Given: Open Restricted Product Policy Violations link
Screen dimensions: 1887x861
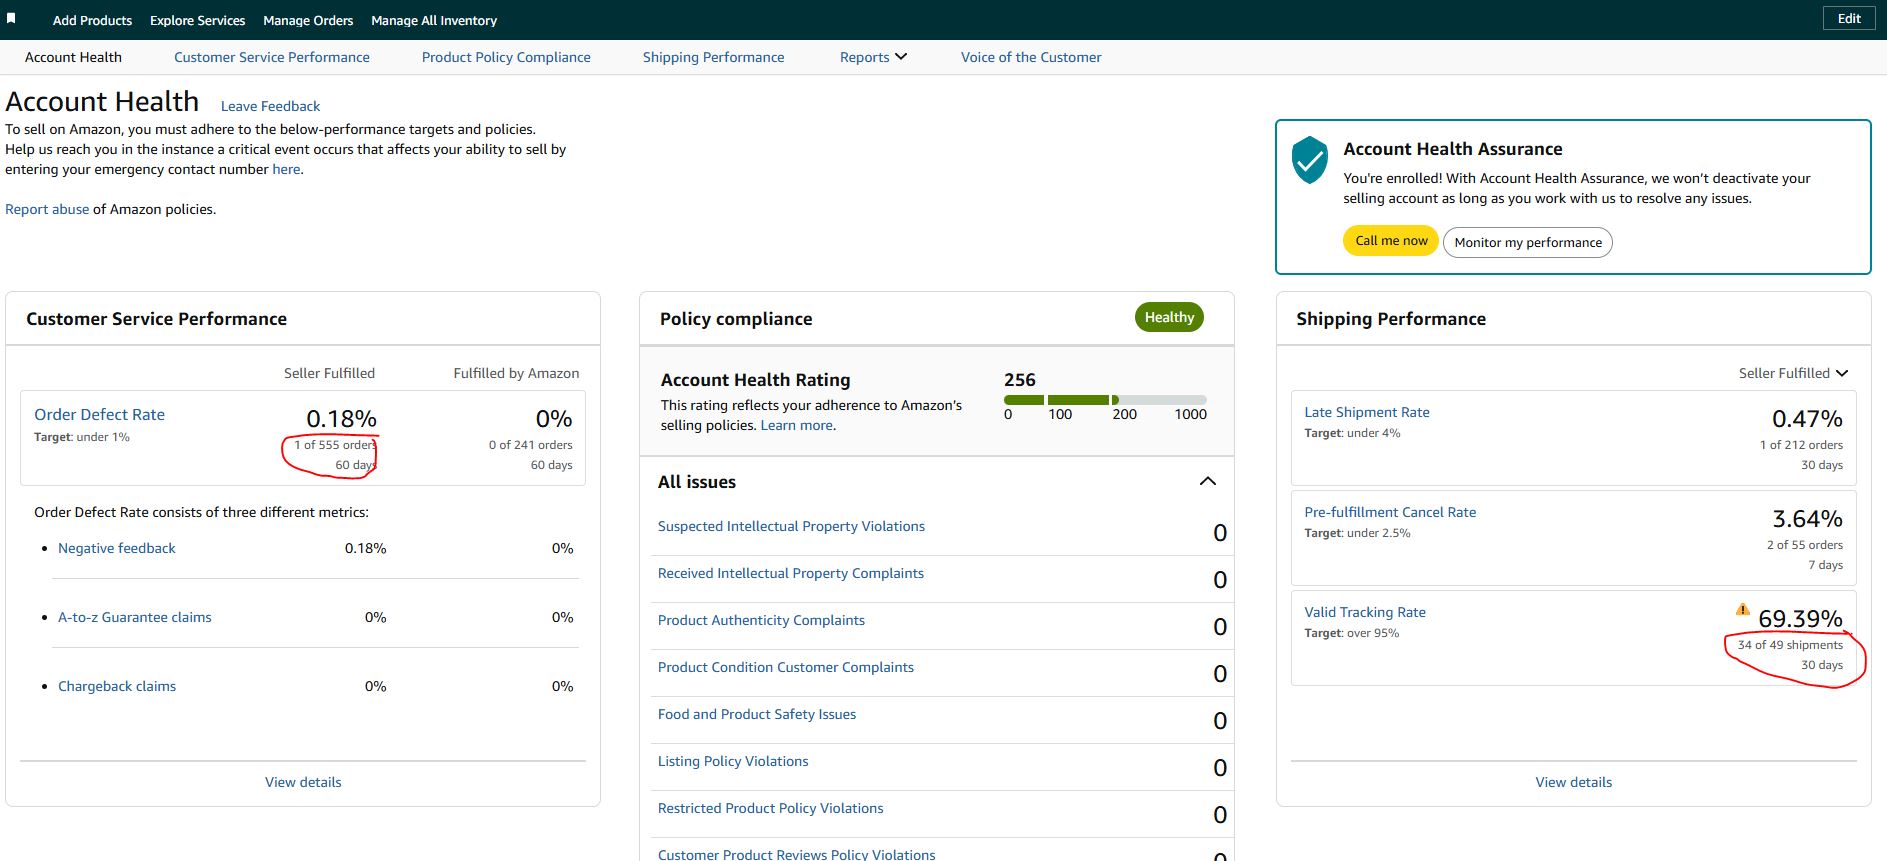Looking at the screenshot, I should [x=771, y=808].
